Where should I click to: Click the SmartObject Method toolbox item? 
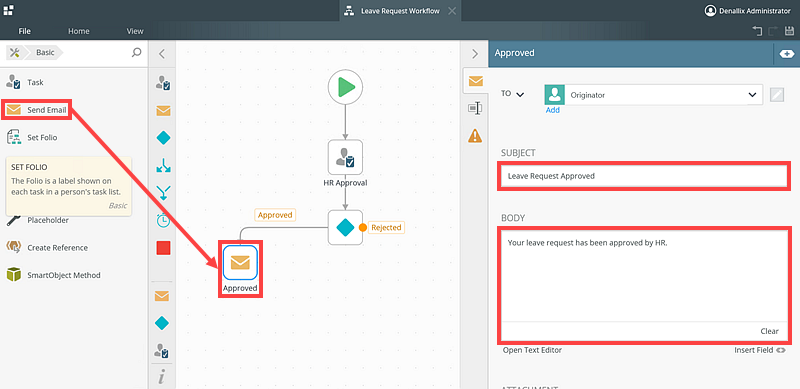[x=54, y=275]
